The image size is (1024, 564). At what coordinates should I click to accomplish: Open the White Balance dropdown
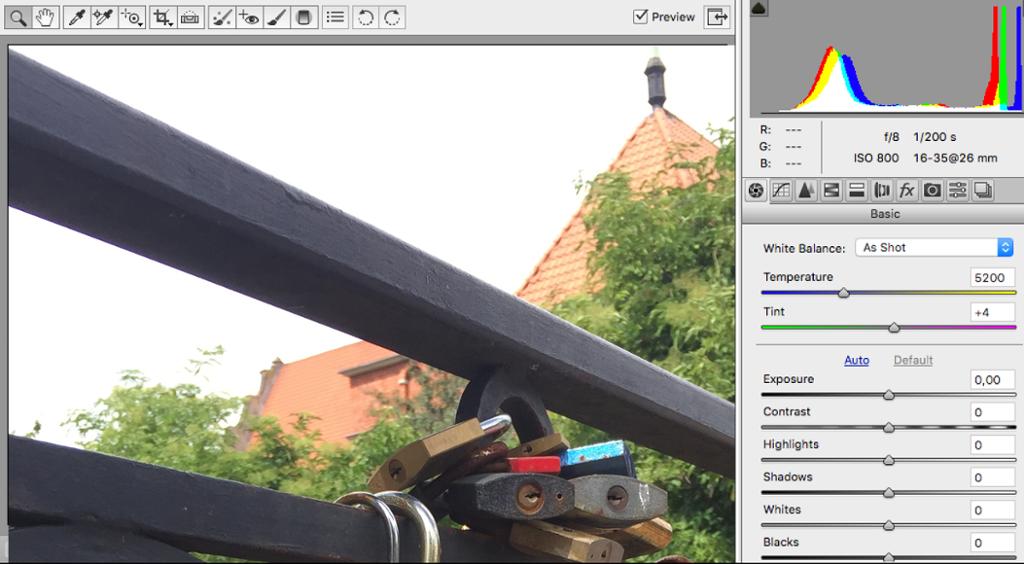pyautogui.click(x=934, y=247)
